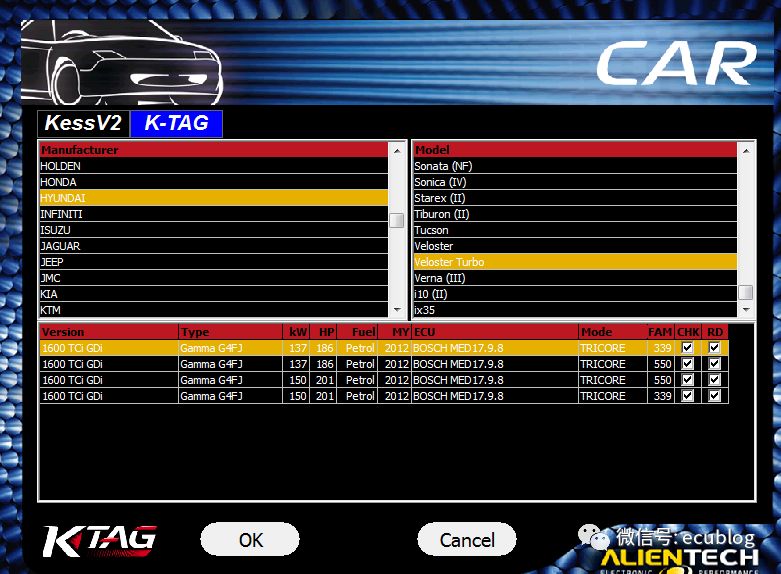The image size is (781, 574).
Task: Switch to the K-TAG tab
Action: [176, 123]
